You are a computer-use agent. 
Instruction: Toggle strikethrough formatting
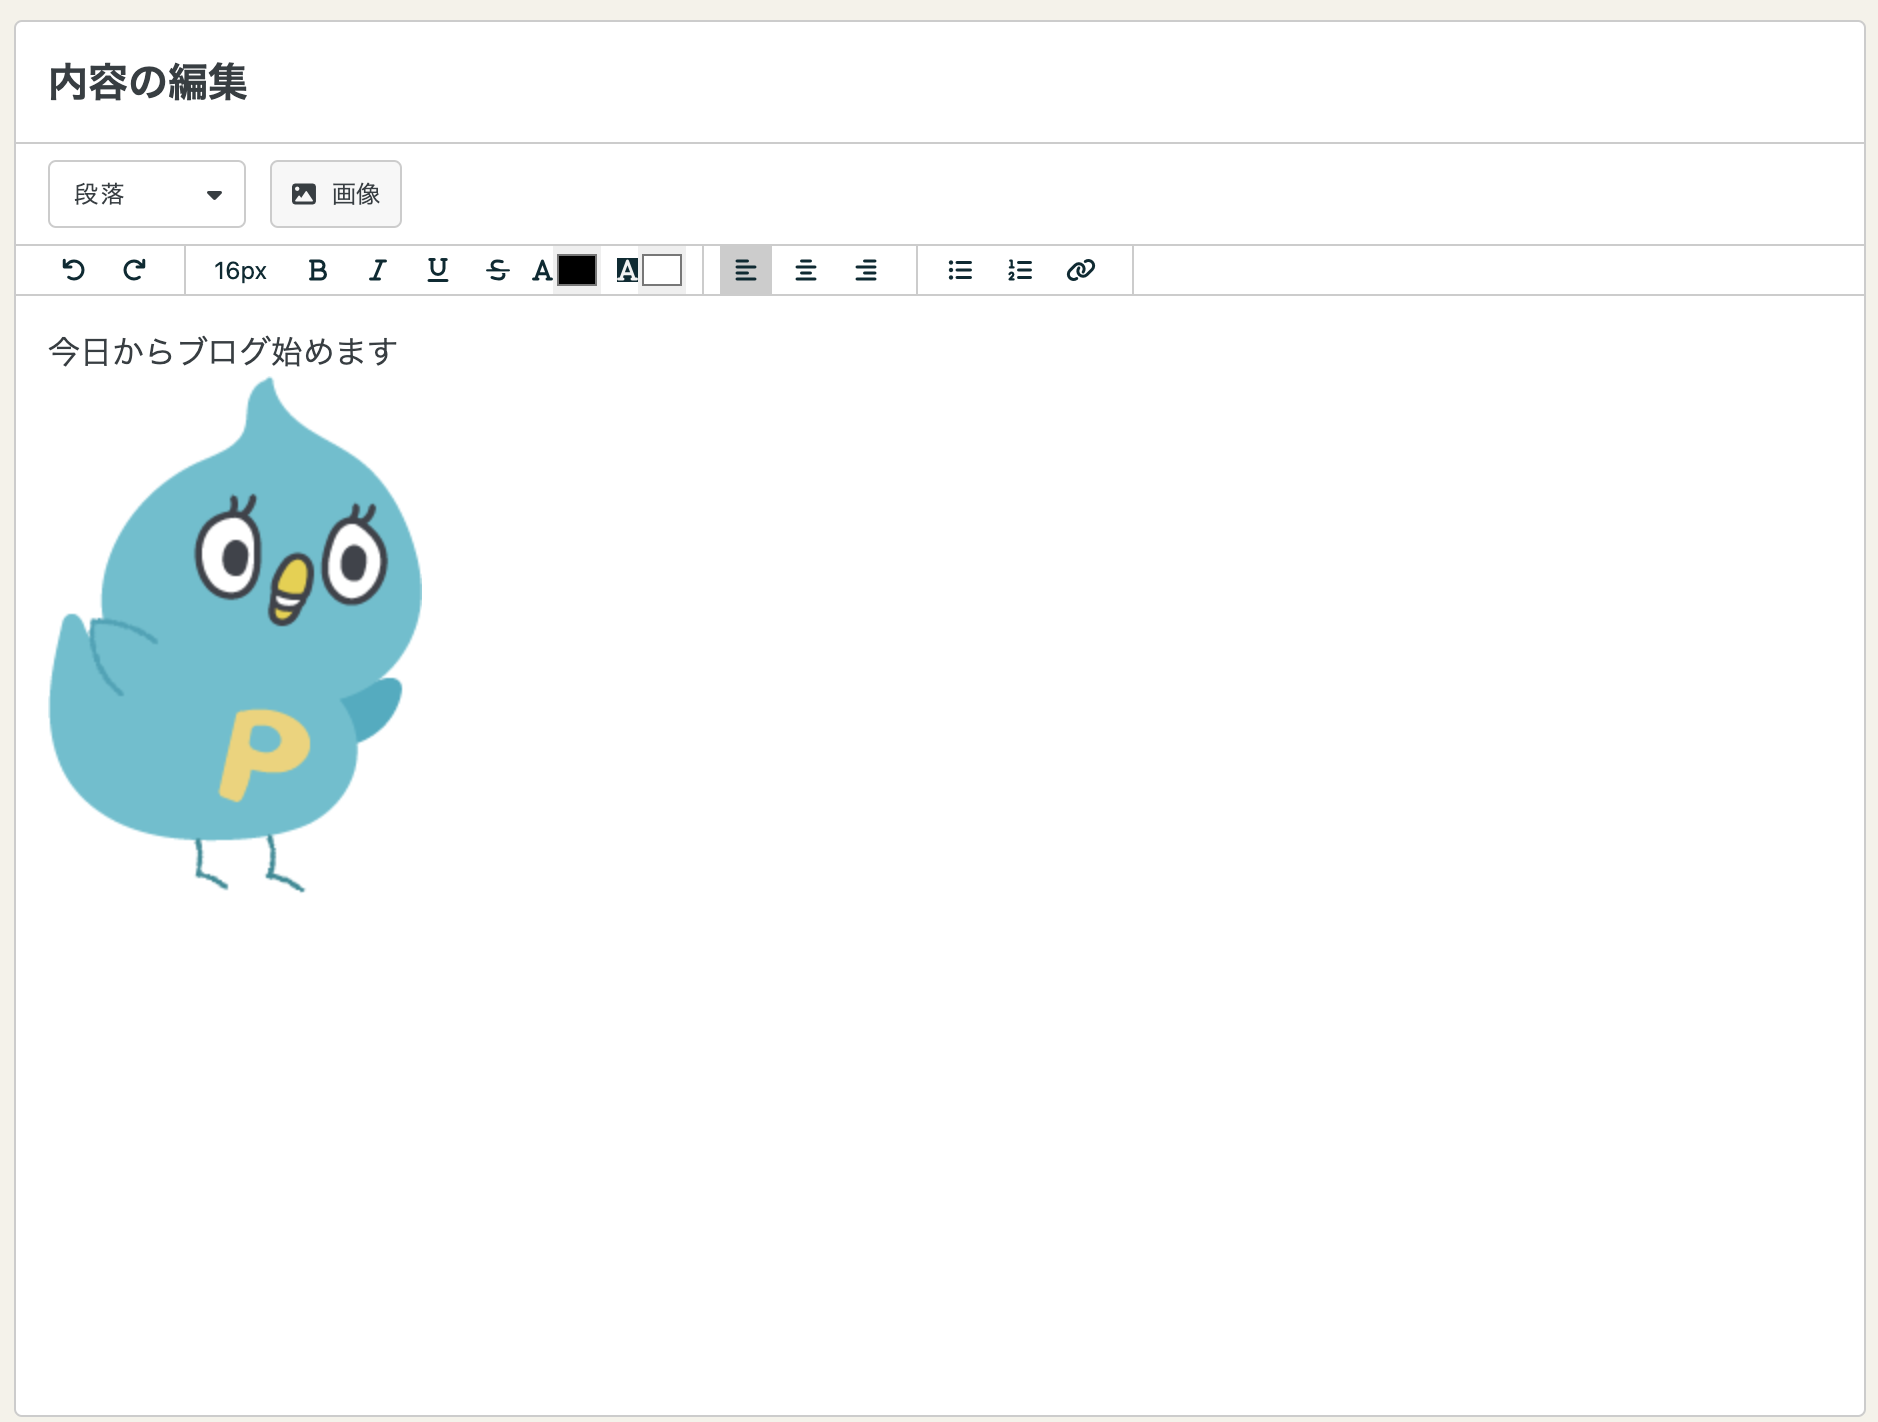pos(498,270)
